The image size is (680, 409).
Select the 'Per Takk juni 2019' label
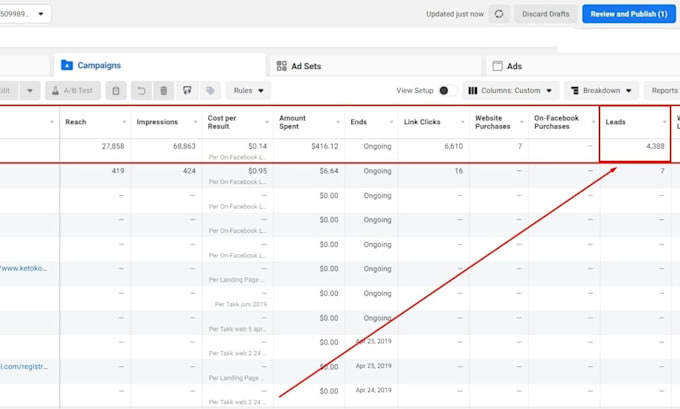click(241, 304)
